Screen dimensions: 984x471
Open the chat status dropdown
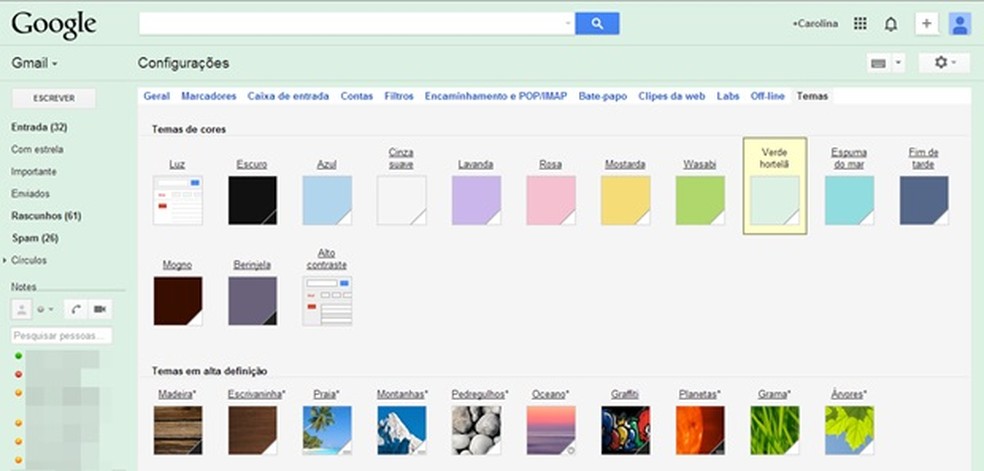(45, 309)
